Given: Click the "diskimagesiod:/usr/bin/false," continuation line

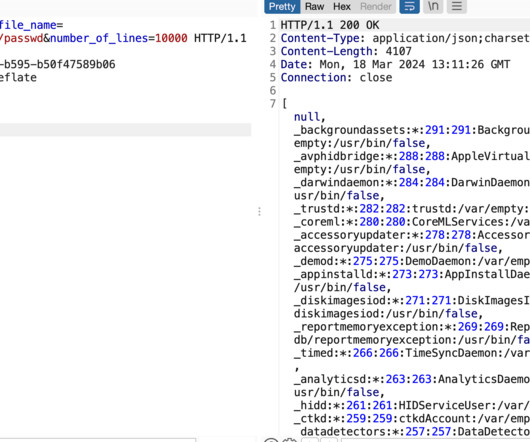Looking at the screenshot, I should [388, 314].
